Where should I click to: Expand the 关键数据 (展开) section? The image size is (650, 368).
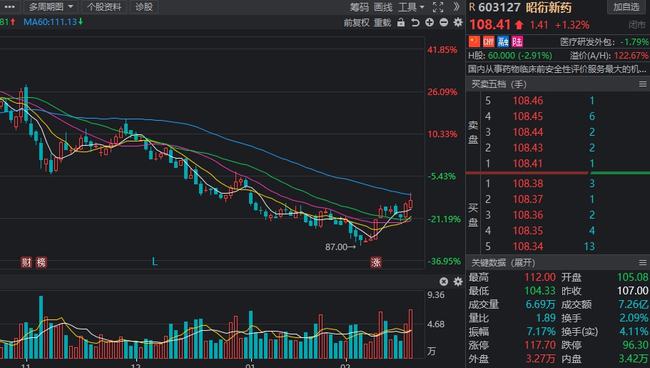[503, 263]
